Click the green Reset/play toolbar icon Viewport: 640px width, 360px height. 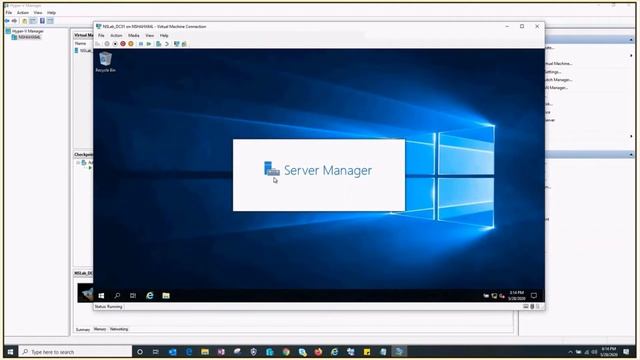(x=149, y=44)
